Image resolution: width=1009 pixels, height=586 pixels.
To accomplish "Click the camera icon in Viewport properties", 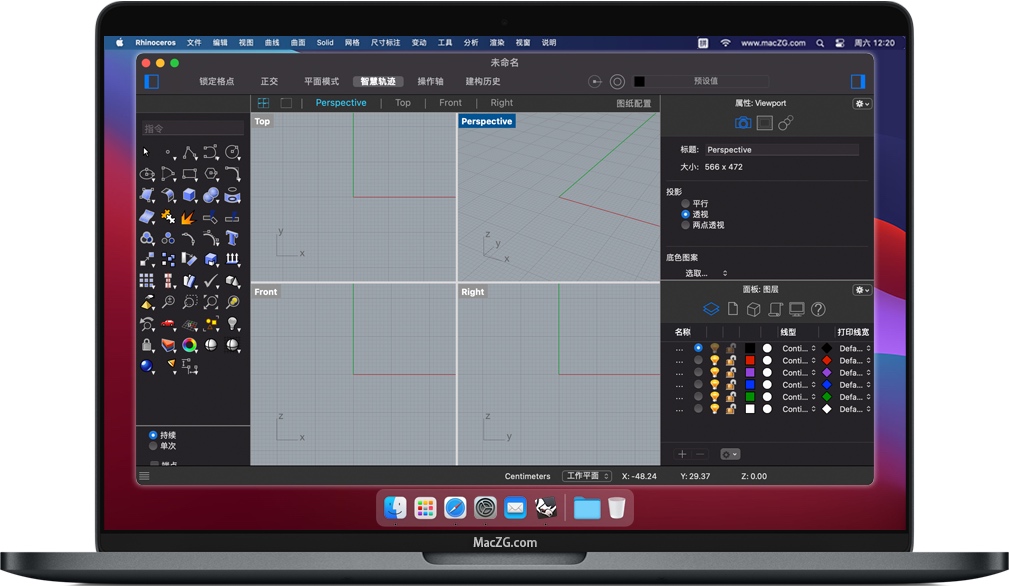I will point(742,123).
